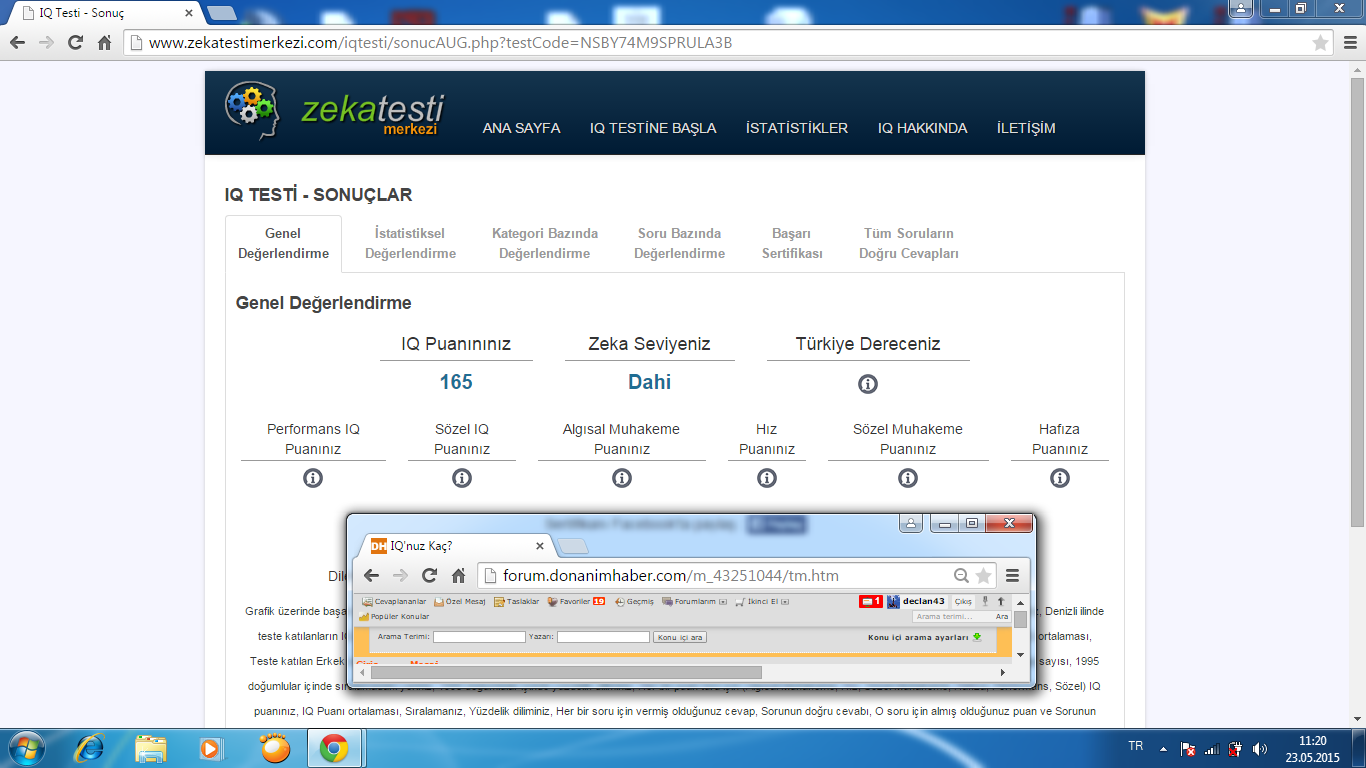Open Internet Explorer from the taskbar

(x=89, y=747)
